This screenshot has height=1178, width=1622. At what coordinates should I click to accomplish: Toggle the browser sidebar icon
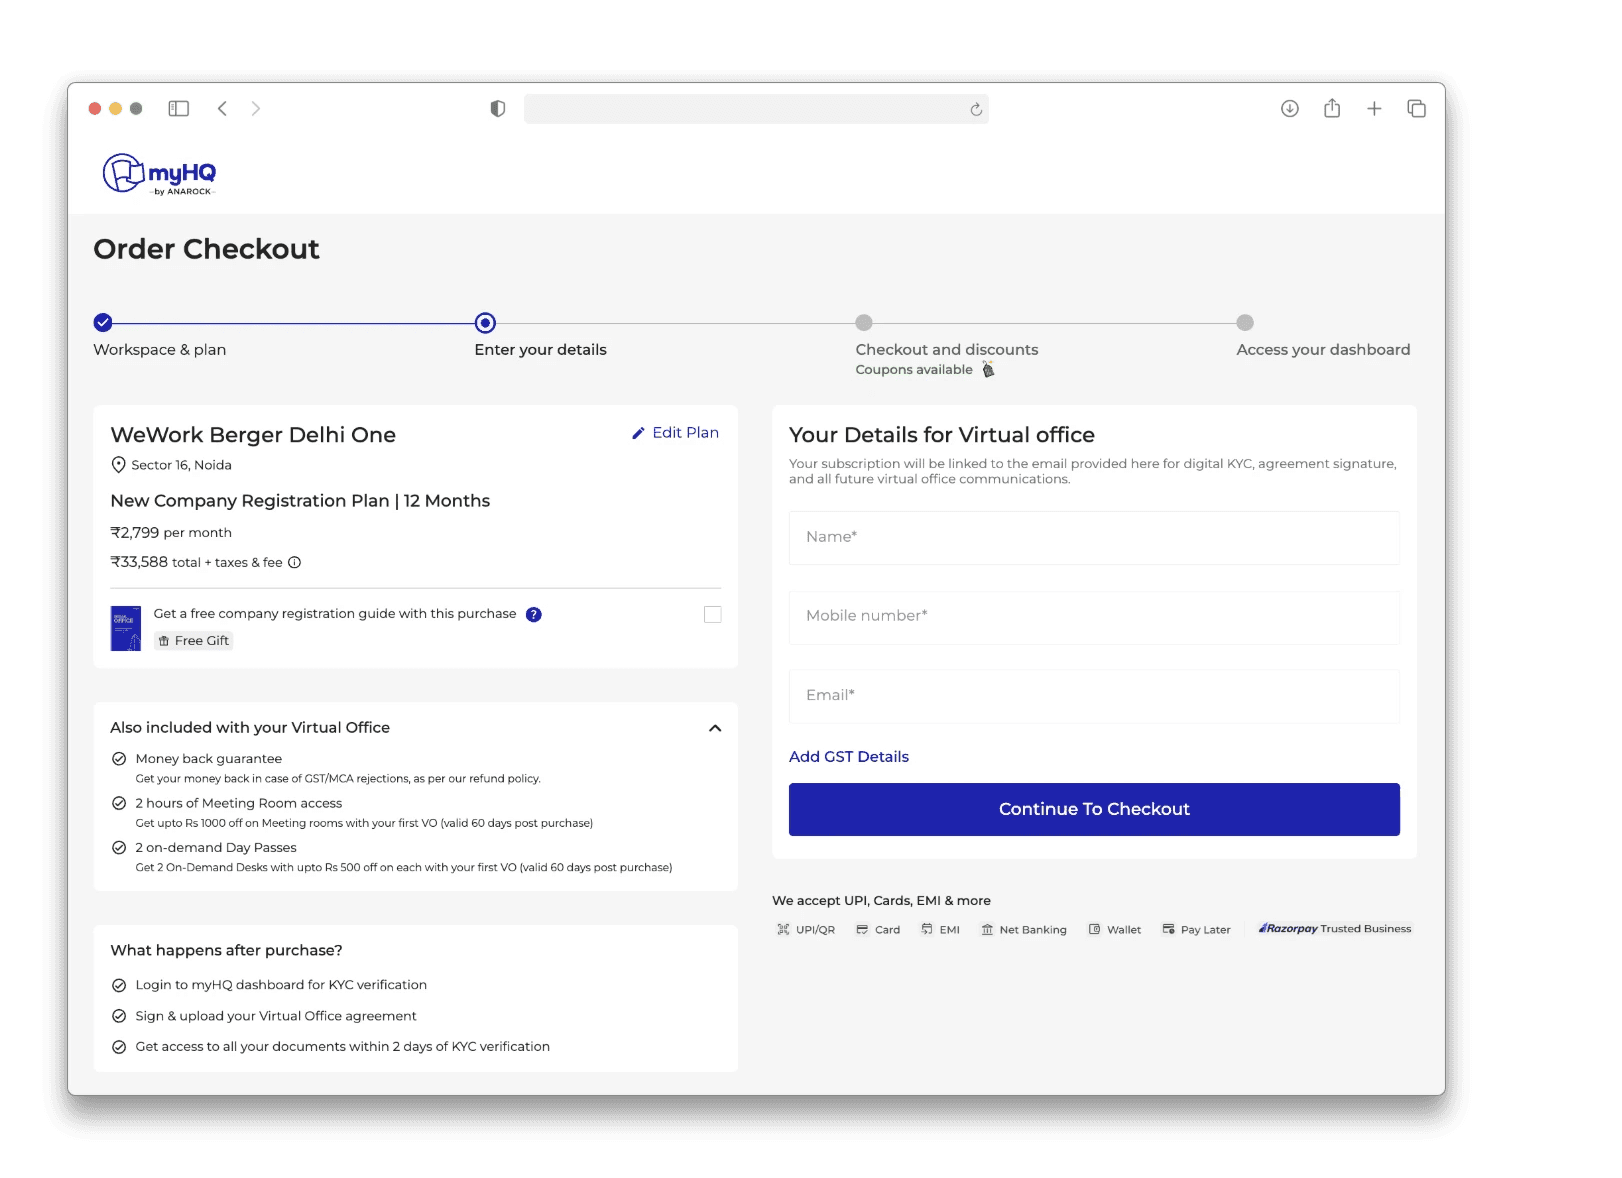point(179,108)
